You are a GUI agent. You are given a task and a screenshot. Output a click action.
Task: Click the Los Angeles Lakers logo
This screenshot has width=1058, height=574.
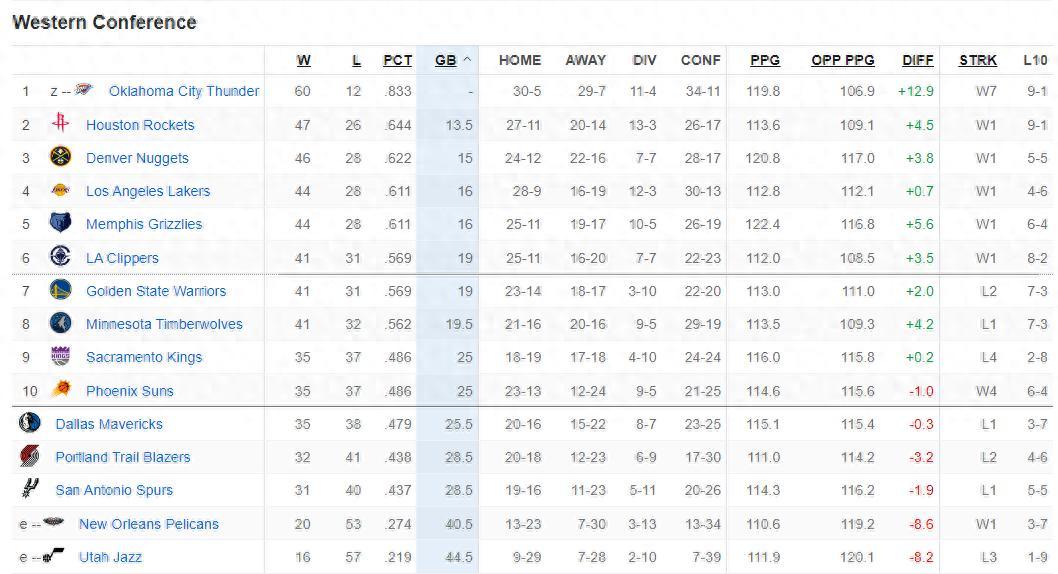[x=60, y=190]
